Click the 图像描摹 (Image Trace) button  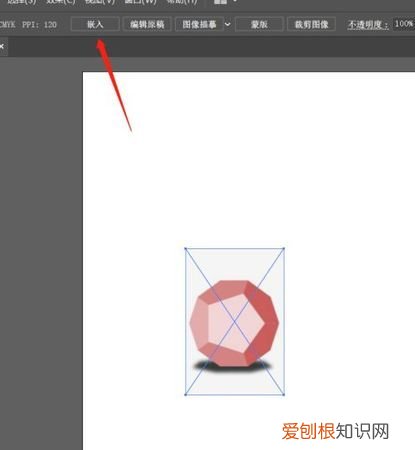(x=199, y=24)
